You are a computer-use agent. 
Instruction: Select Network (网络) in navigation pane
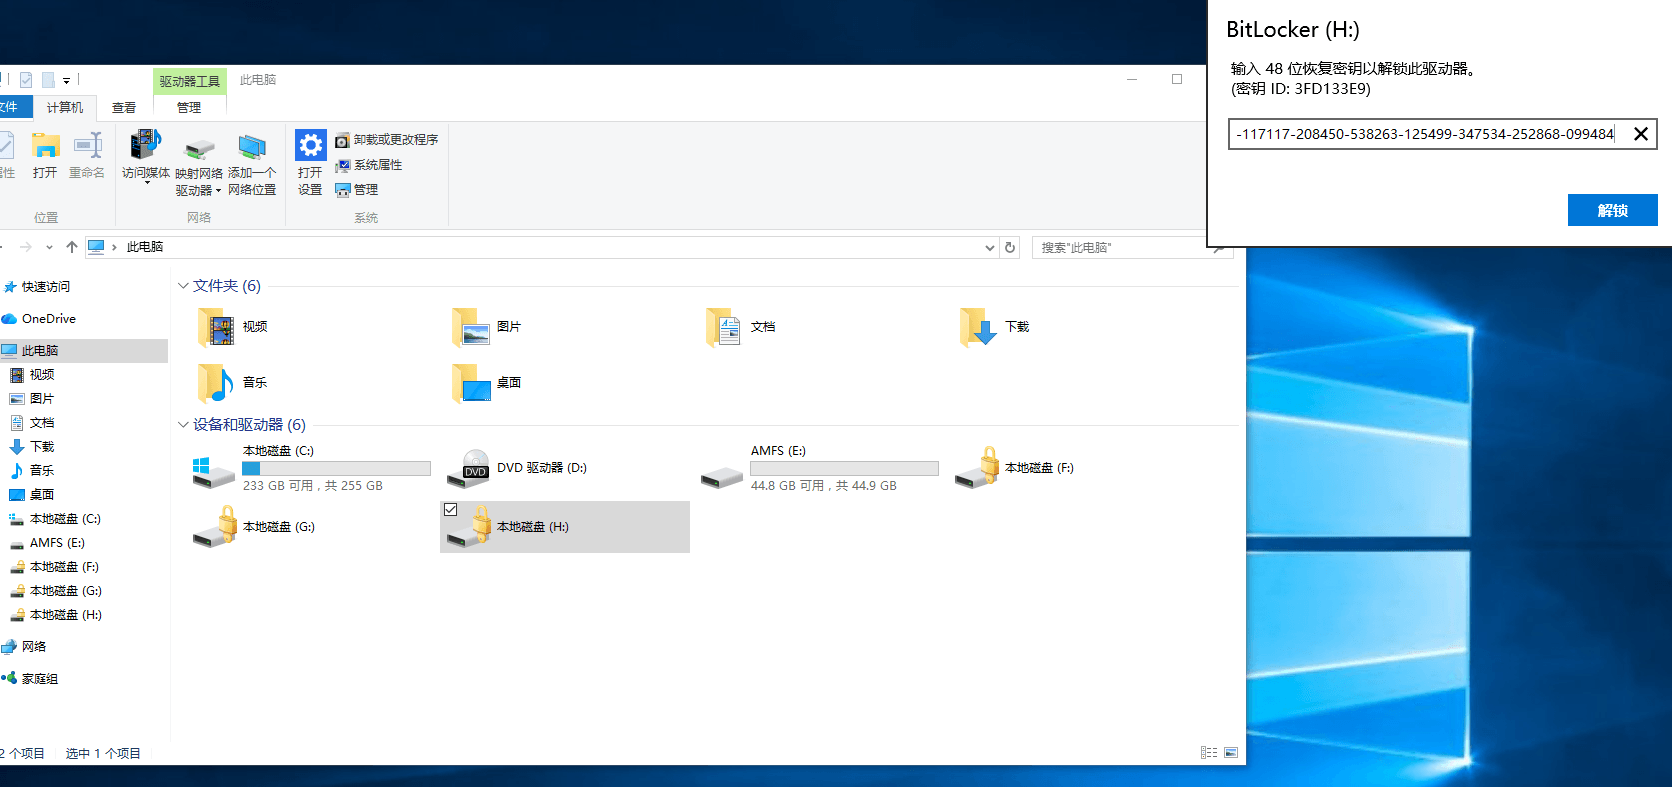(x=34, y=647)
